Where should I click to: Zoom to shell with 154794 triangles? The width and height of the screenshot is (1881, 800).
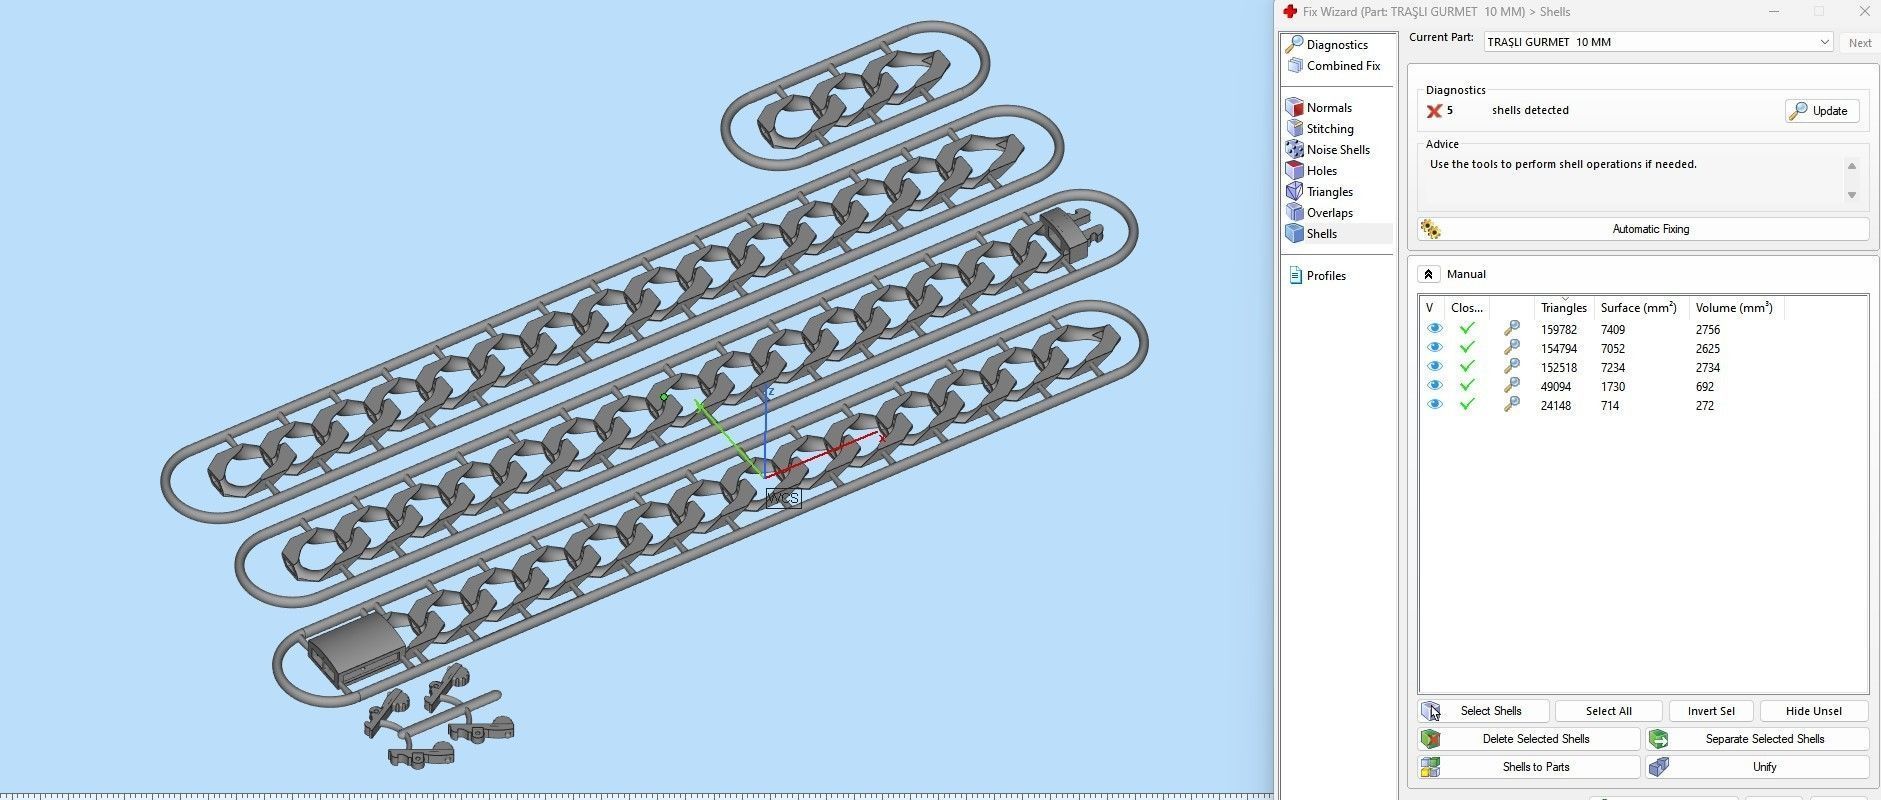point(1511,348)
